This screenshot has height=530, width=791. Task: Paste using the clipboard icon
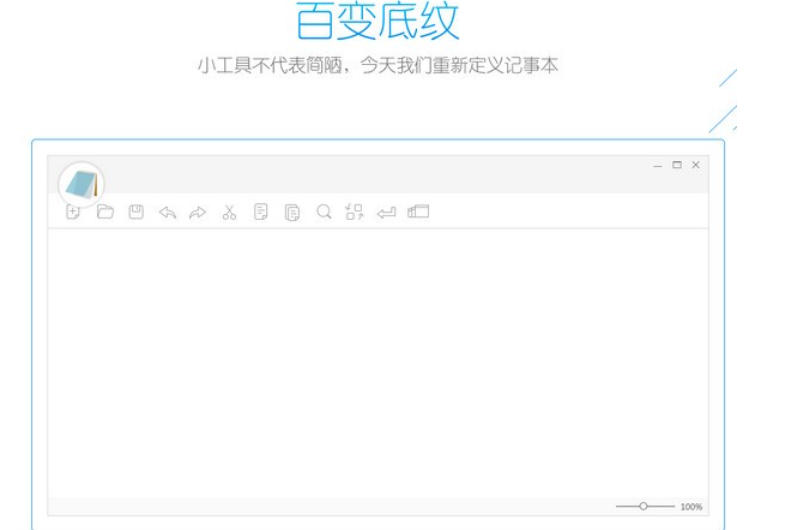(x=292, y=212)
